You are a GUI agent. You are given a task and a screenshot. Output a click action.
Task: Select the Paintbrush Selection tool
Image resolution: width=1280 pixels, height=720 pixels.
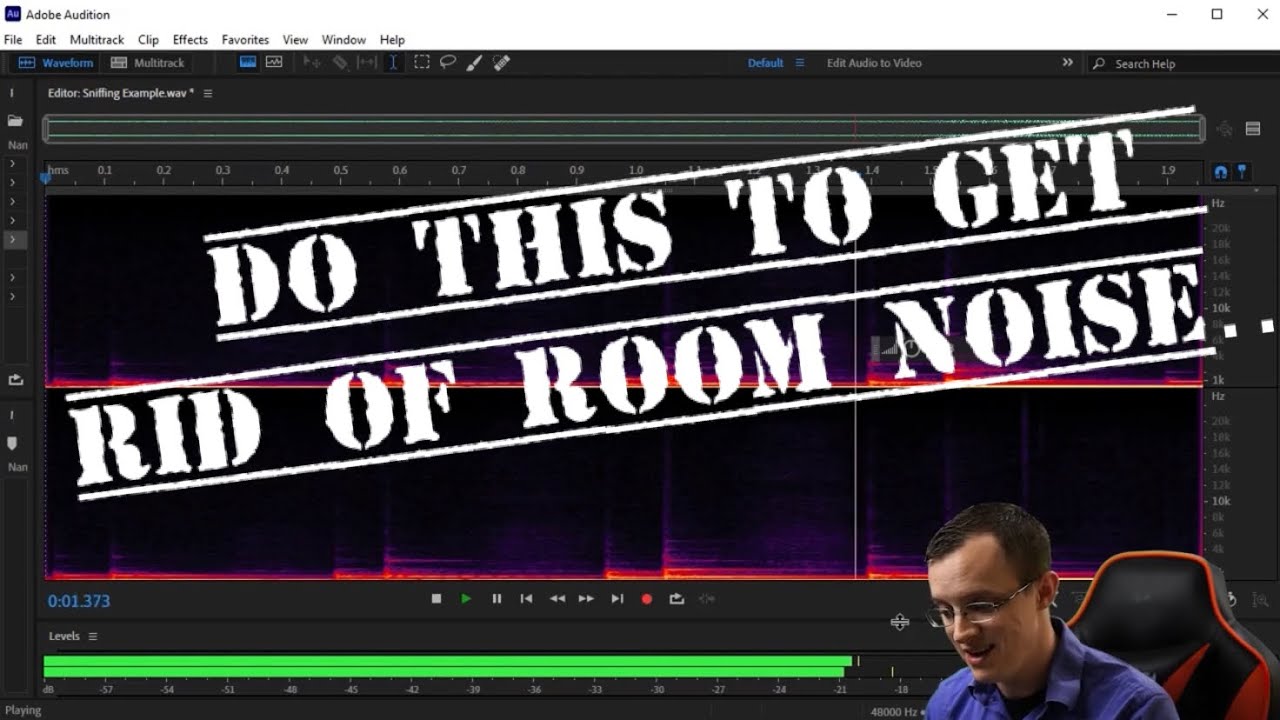[x=474, y=63]
